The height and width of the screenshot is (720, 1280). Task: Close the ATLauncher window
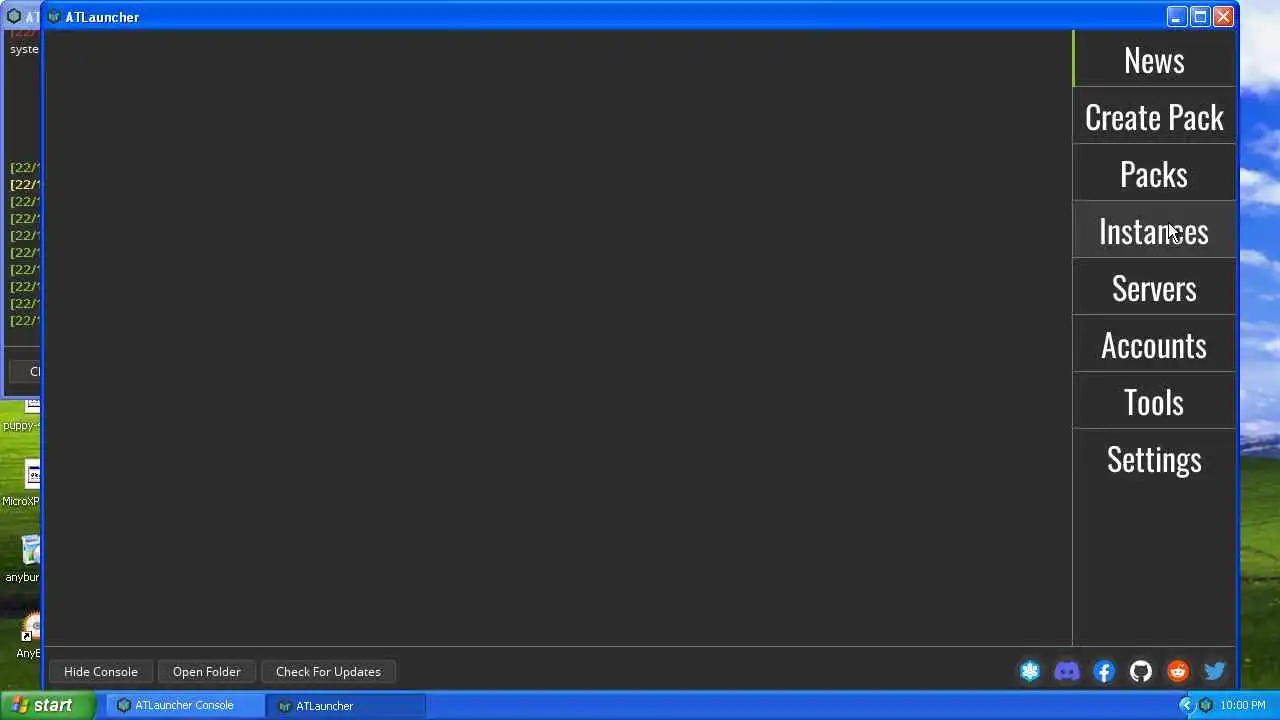(1223, 17)
